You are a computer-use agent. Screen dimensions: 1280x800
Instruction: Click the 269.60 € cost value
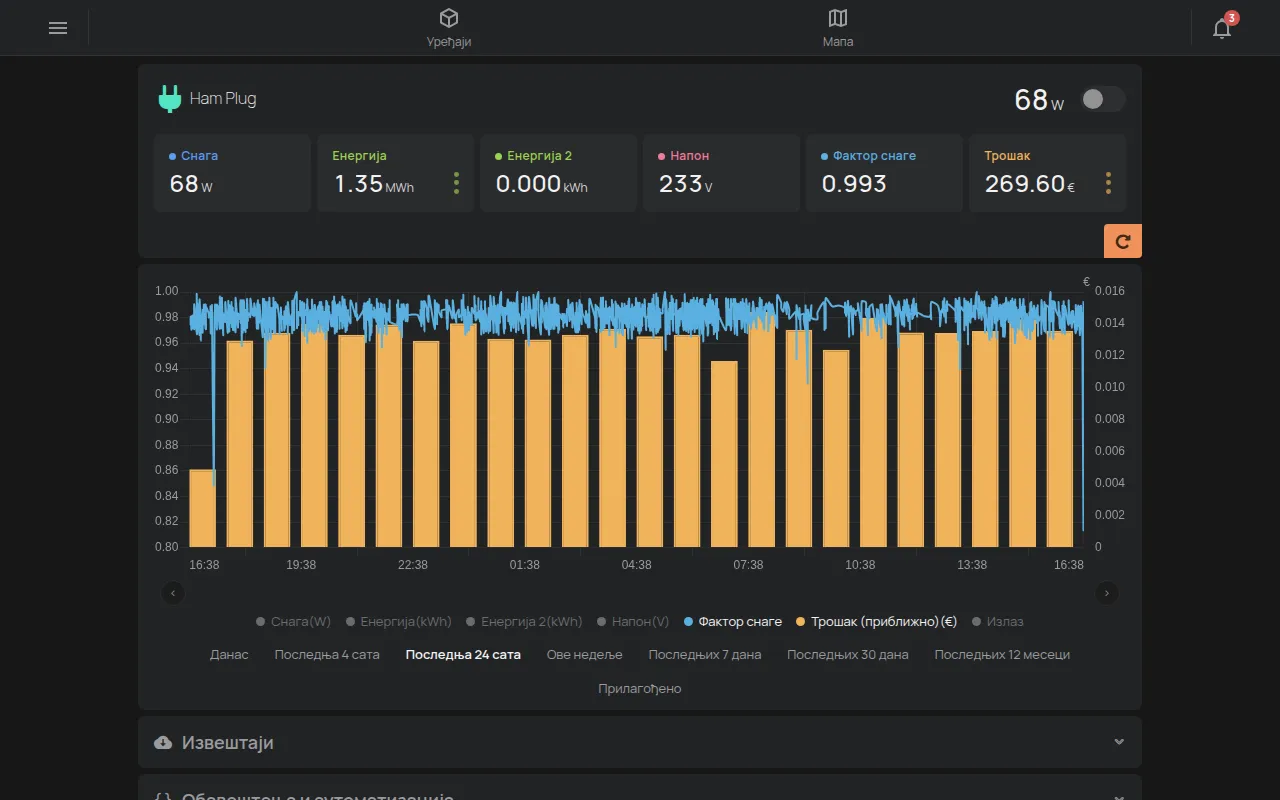coord(1030,184)
